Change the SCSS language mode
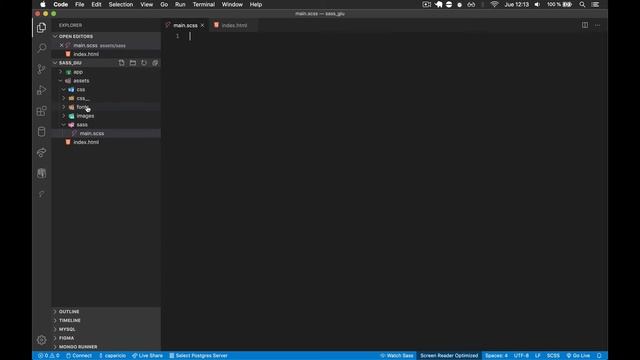The width and height of the screenshot is (640, 360). 553,356
